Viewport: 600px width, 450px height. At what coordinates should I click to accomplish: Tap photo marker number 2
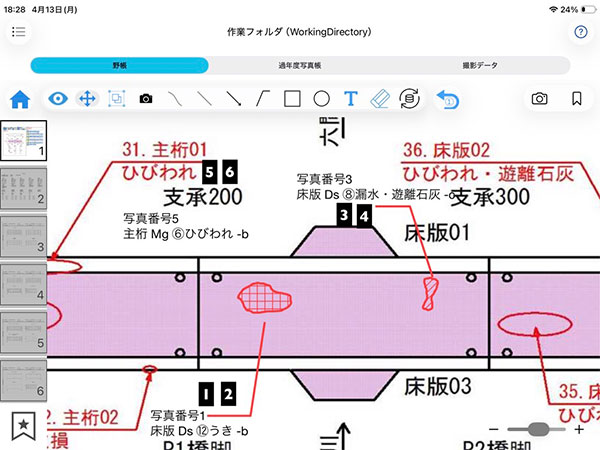(228, 394)
